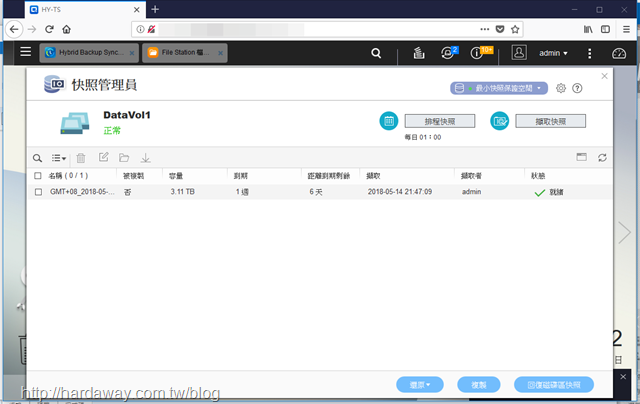Open event notifications info icon

tap(477, 53)
